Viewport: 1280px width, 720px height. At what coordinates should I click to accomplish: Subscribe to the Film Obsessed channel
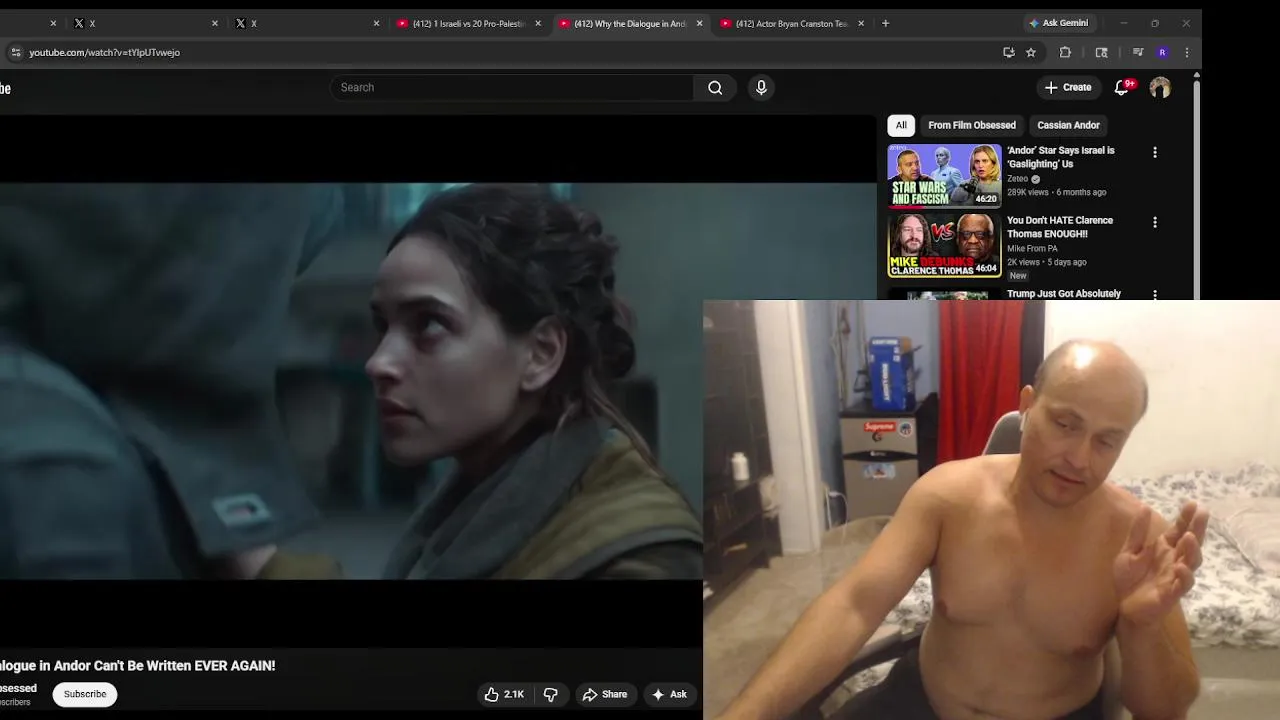coord(85,694)
